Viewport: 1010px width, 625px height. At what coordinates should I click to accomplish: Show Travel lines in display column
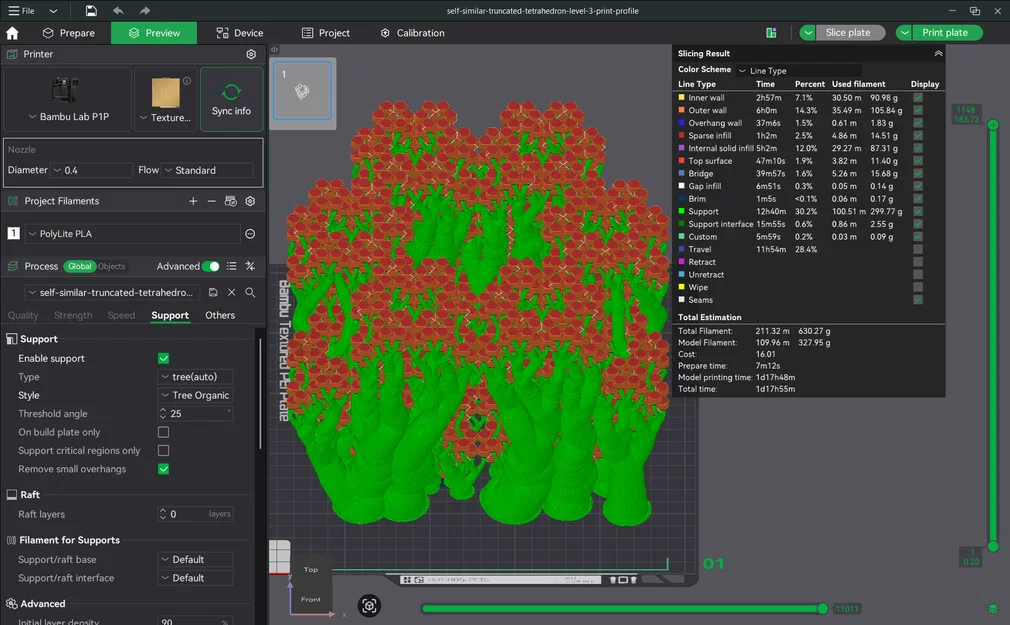coord(918,249)
